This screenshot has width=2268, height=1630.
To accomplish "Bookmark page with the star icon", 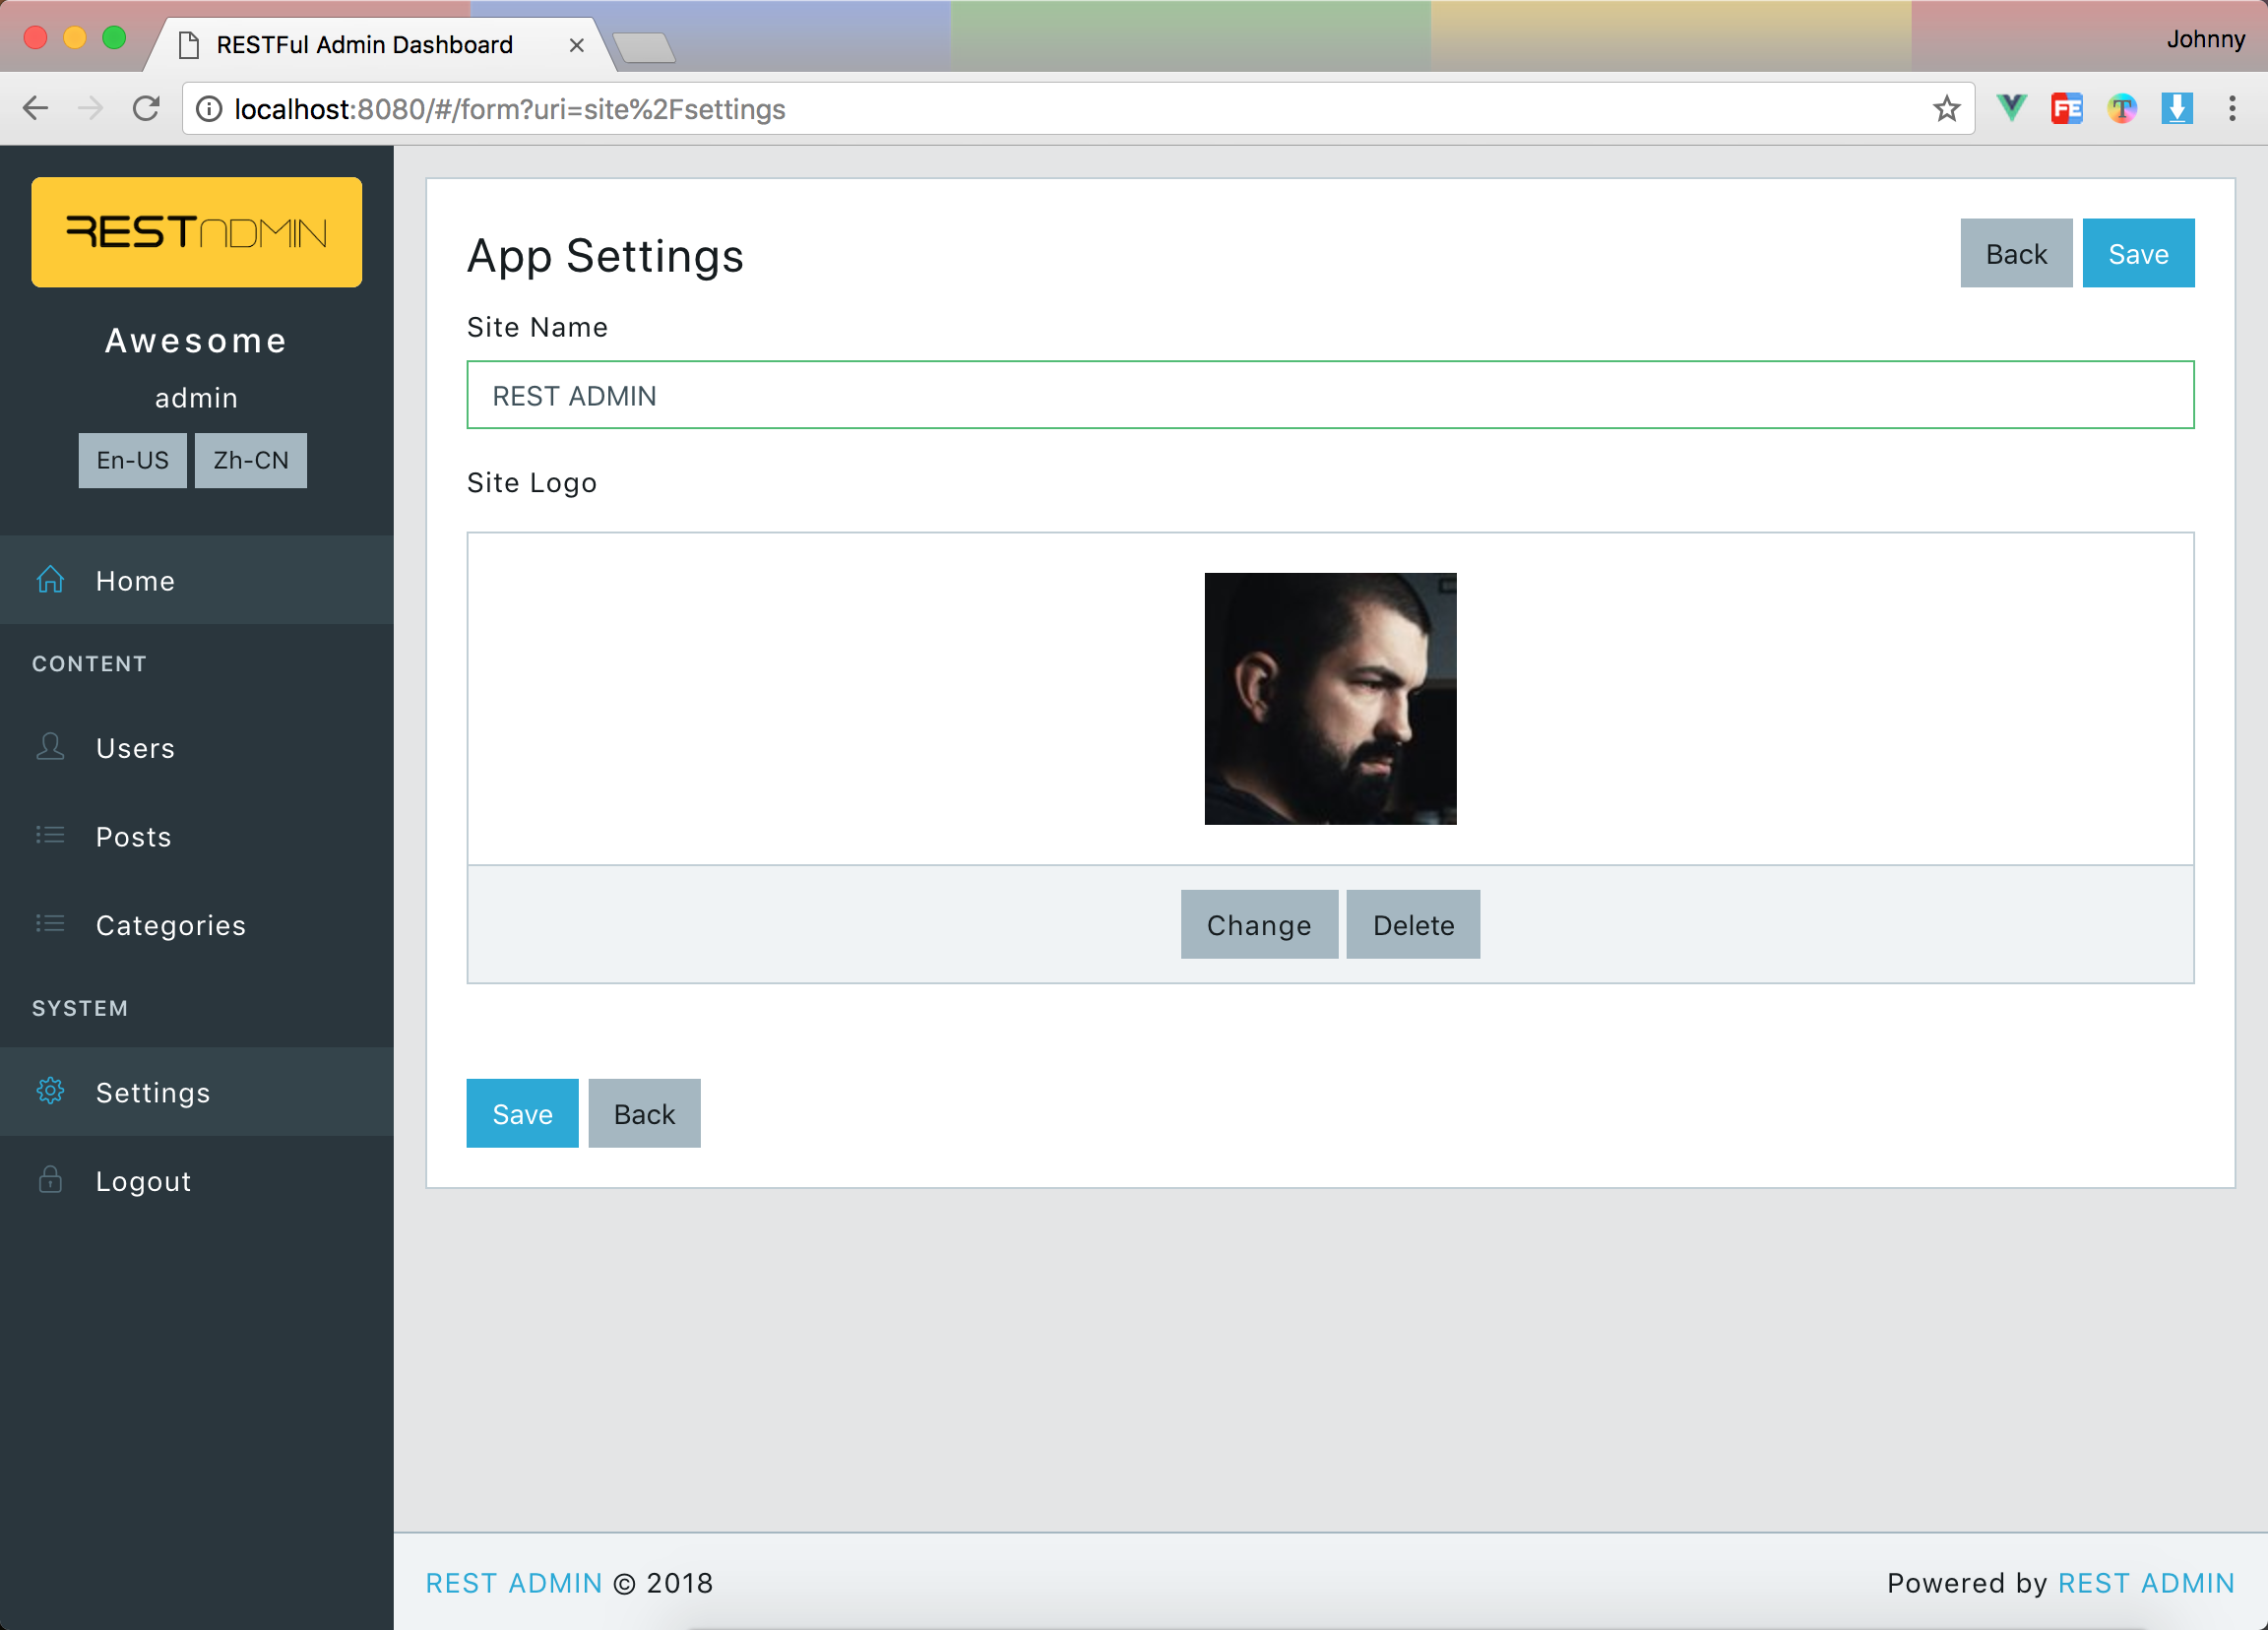I will pyautogui.click(x=1946, y=108).
